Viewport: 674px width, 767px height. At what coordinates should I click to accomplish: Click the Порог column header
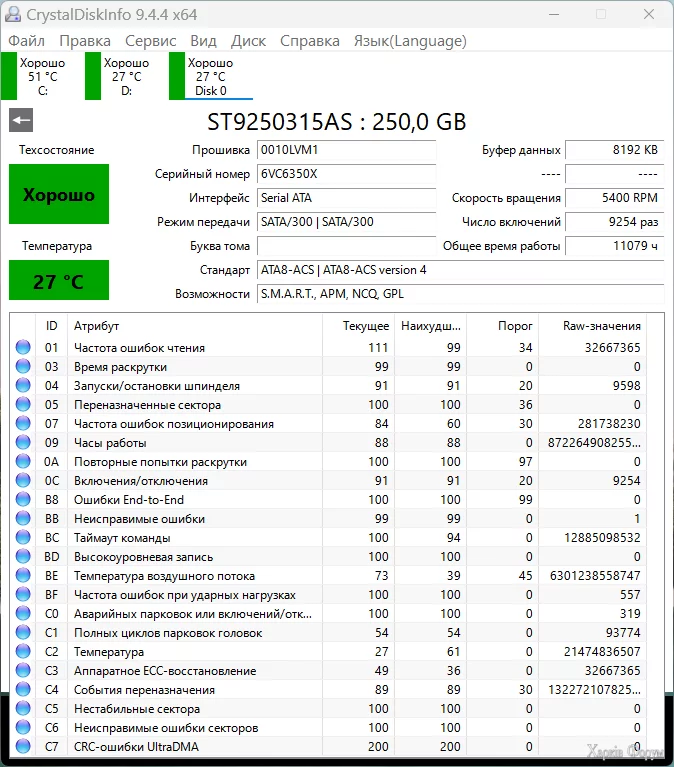click(503, 326)
